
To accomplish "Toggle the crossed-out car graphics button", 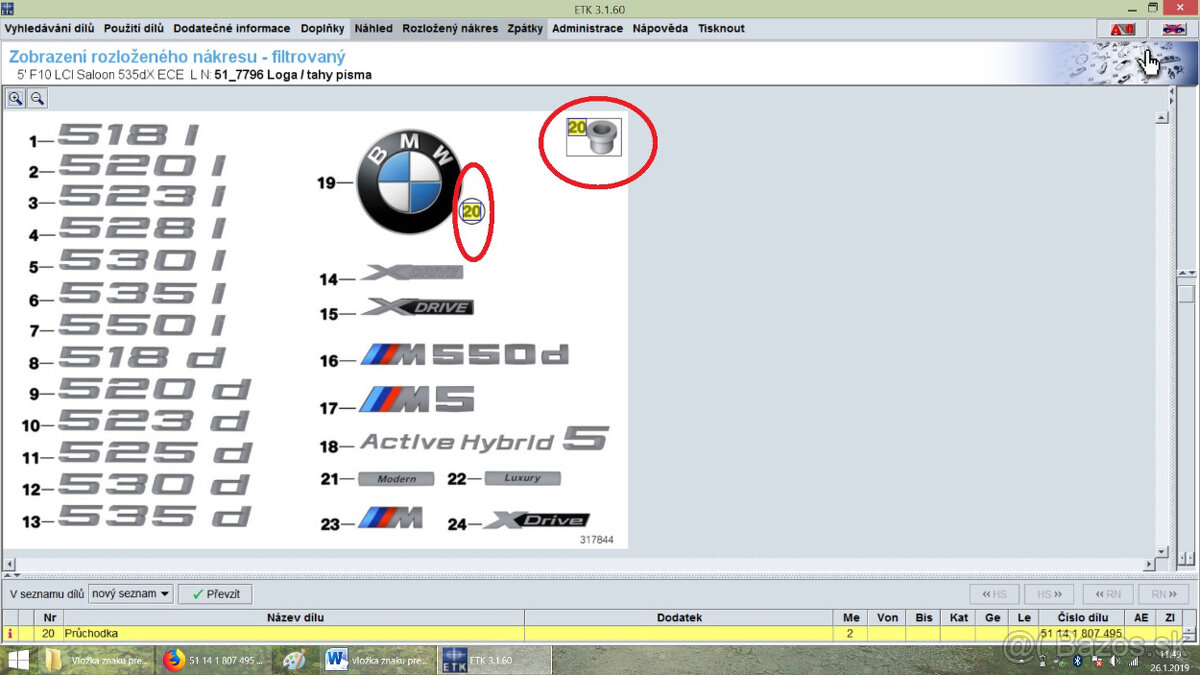I will click(x=1172, y=29).
